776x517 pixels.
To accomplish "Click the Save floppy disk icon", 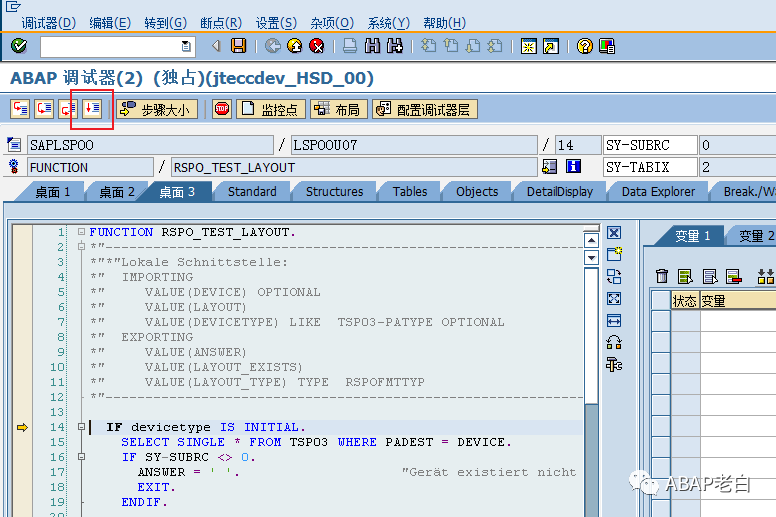I will 239,46.
